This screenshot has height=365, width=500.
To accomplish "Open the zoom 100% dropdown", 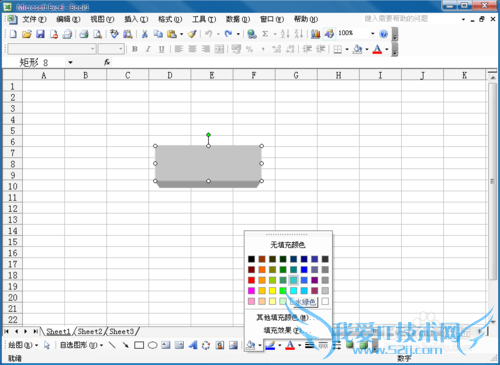I will pos(373,34).
